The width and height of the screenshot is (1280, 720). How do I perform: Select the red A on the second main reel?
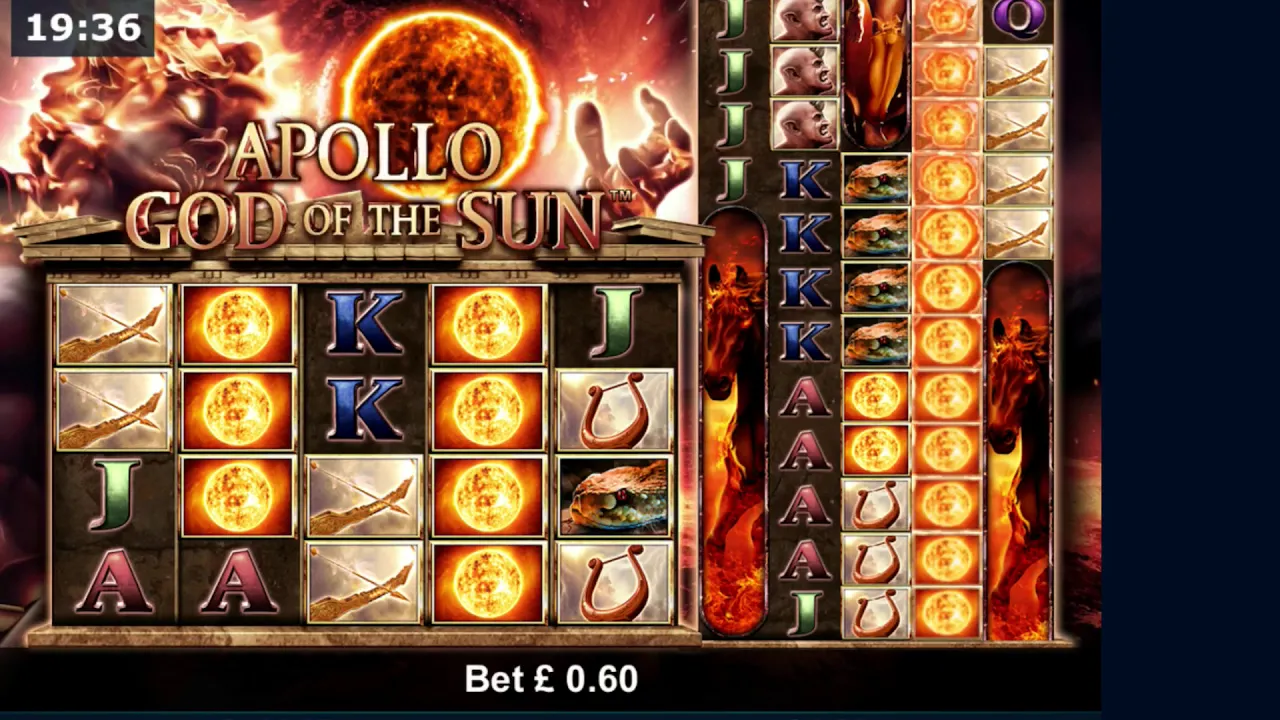(238, 582)
